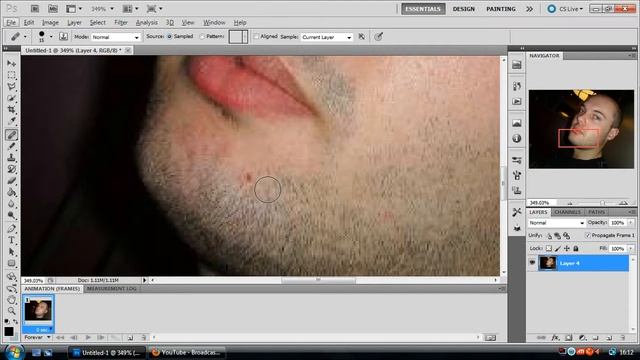Select the Pen tool

11,229
